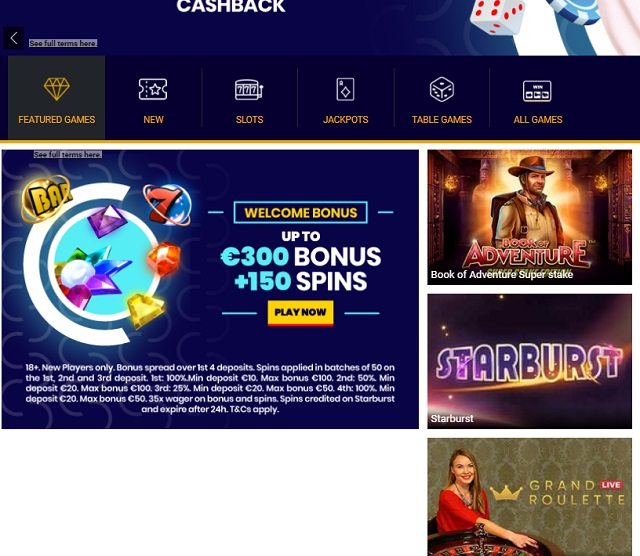Open See full terms link above welcome bonus
Image resolution: width=640 pixels, height=556 pixels.
click(68, 154)
